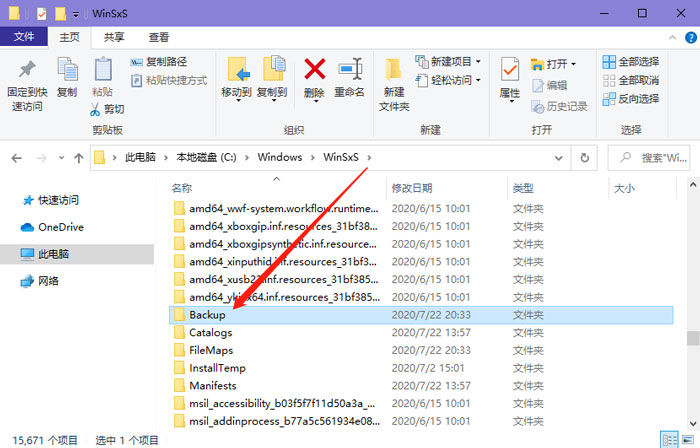Click Select All (全部选择)
Image resolution: width=700 pixels, height=448 pixels.
[630, 62]
